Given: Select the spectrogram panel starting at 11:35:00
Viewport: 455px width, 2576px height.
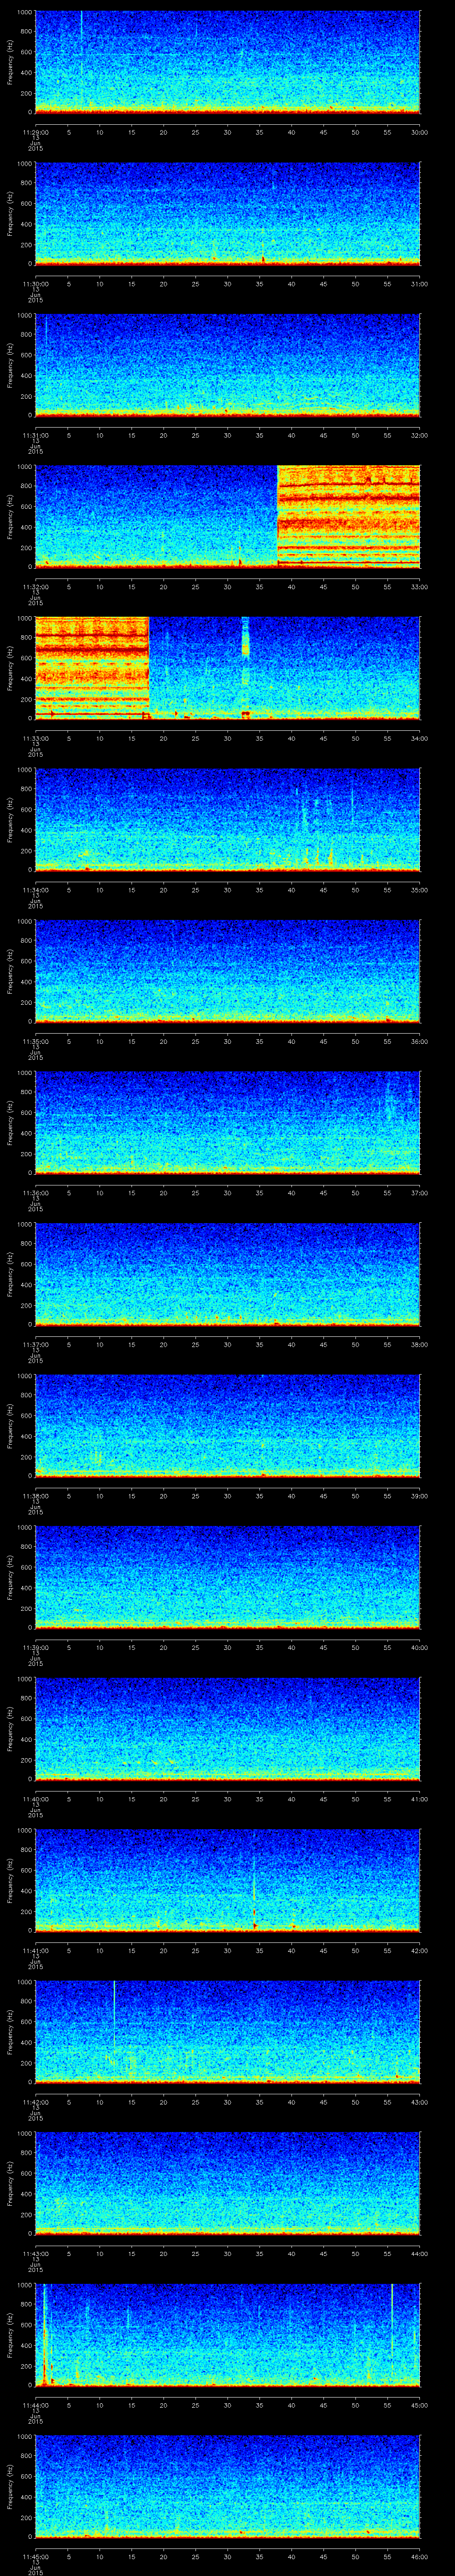Looking at the screenshot, I should coord(227,971).
